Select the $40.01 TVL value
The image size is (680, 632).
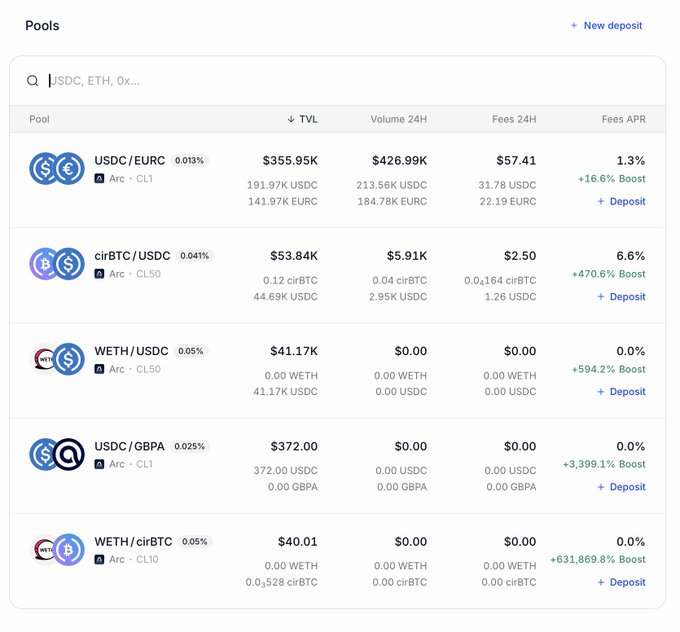298,542
